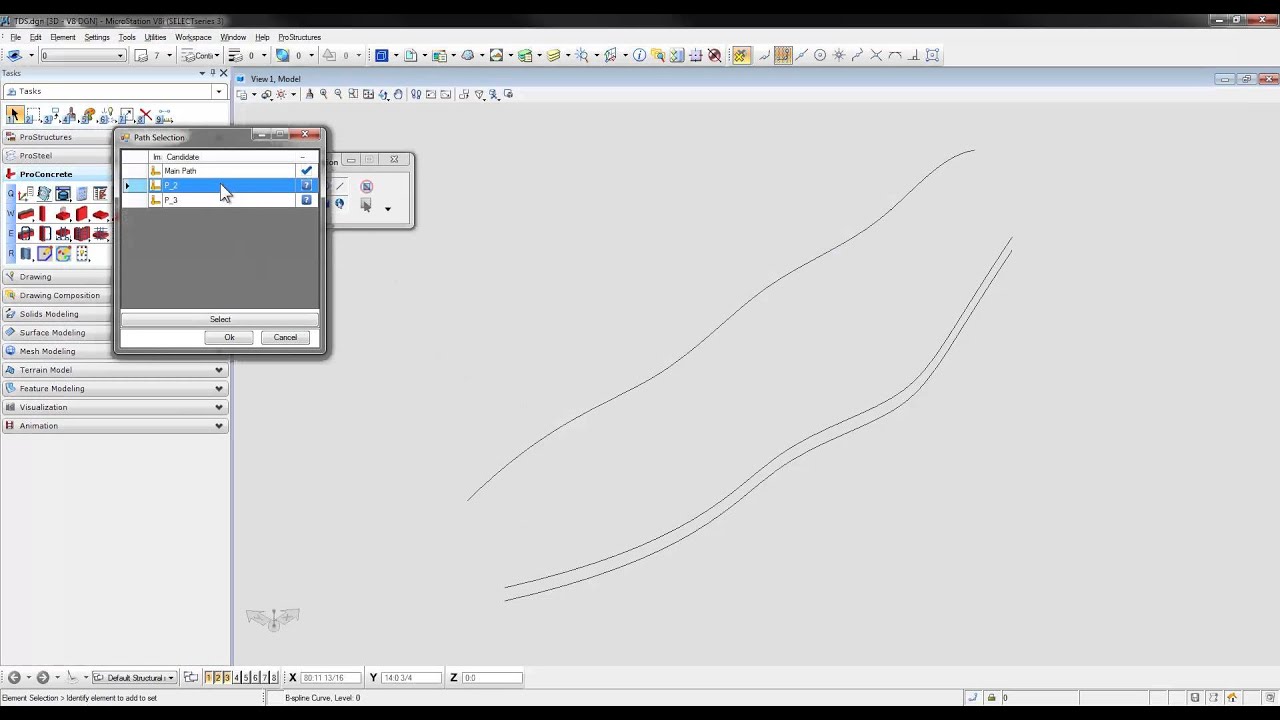Viewport: 1280px width, 720px height.
Task: Click the Pan View hand icon
Action: (x=398, y=94)
